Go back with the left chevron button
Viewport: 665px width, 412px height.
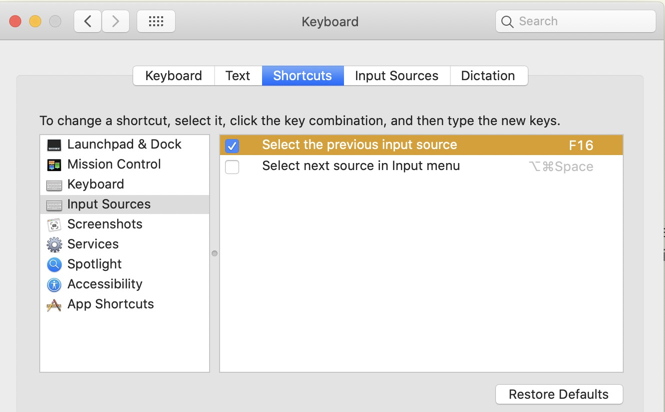pos(88,21)
